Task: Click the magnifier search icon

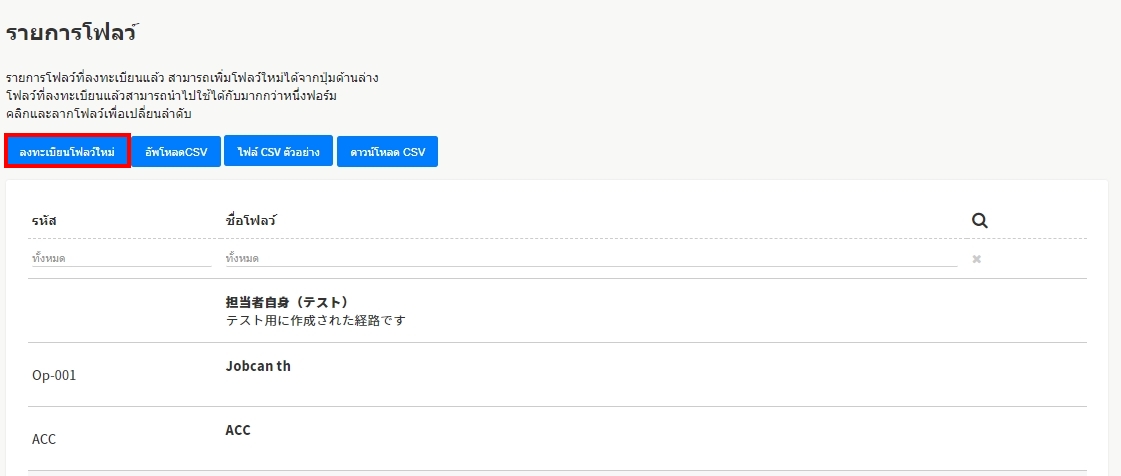Action: point(979,221)
